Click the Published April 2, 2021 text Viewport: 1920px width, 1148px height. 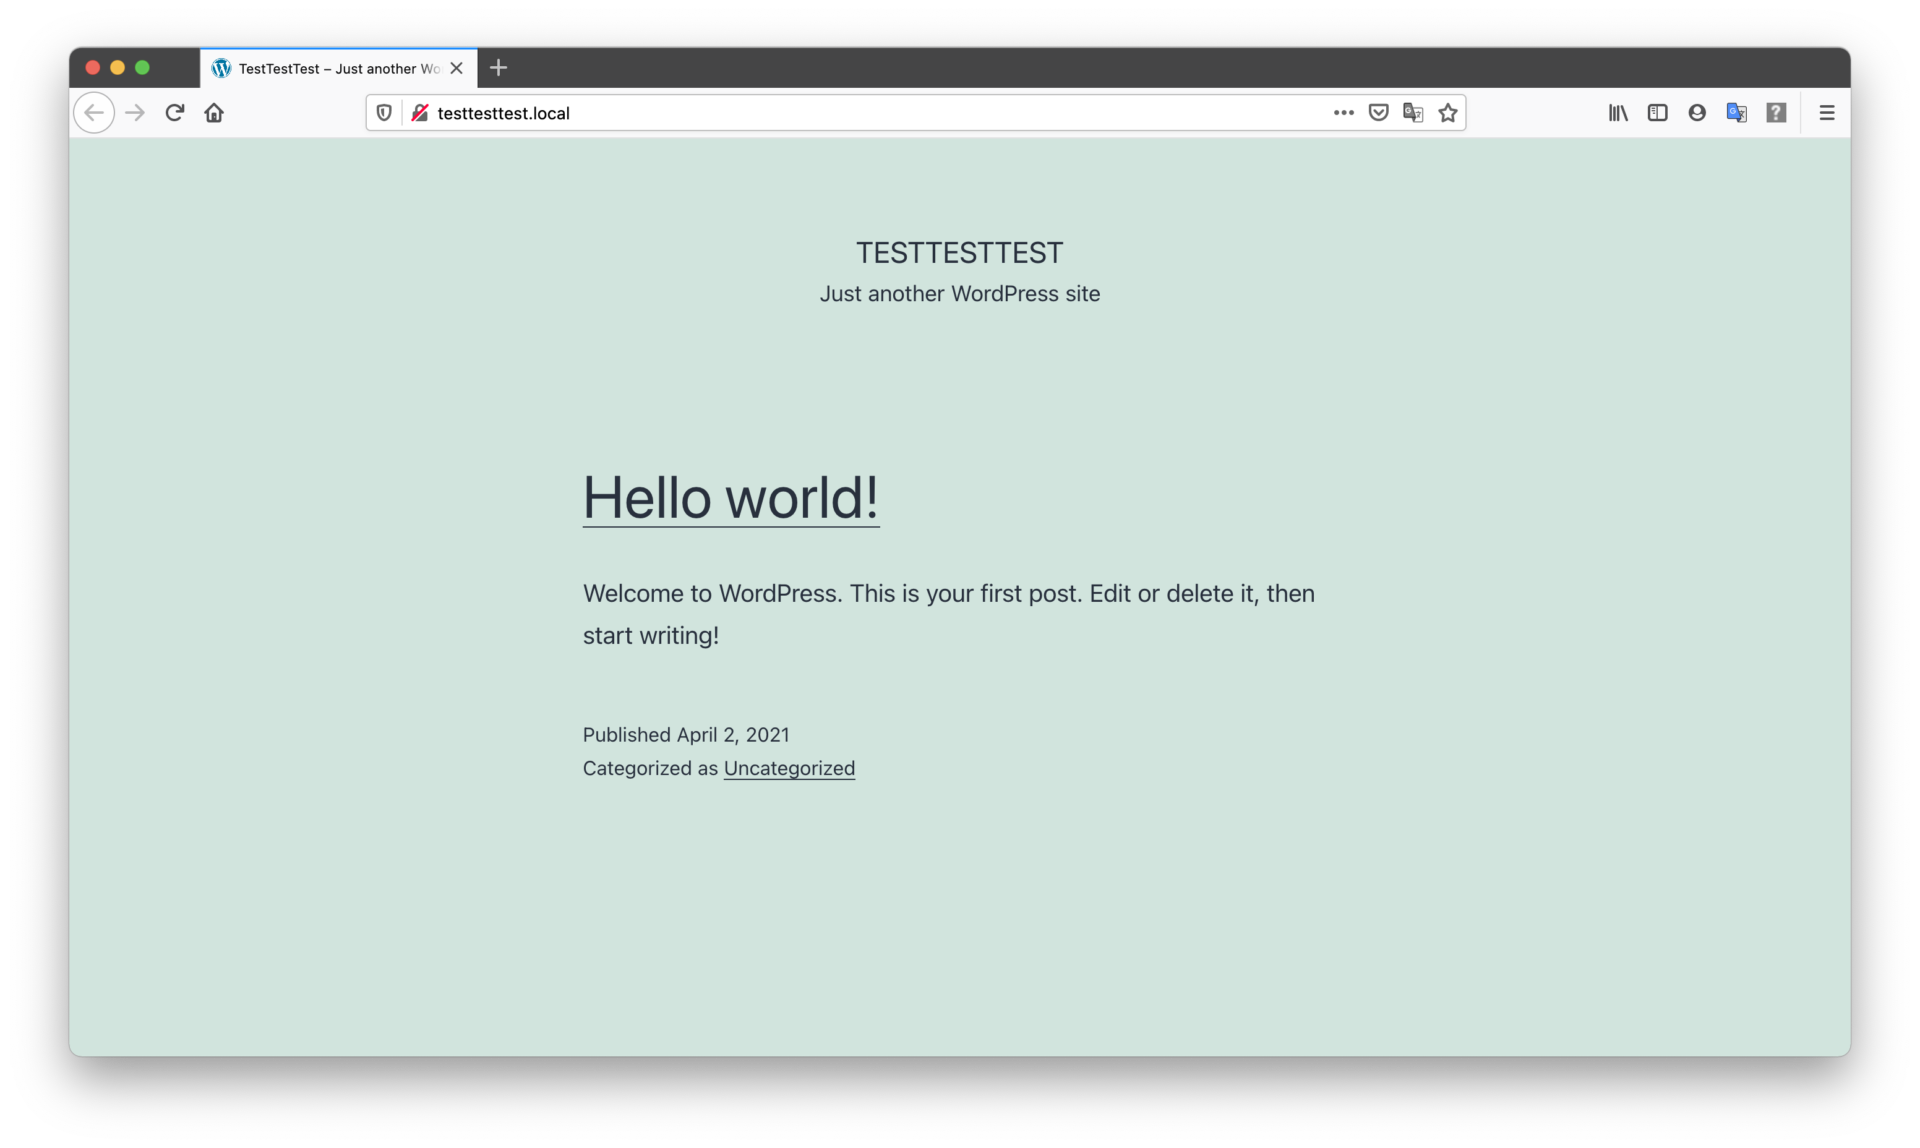[x=686, y=735]
